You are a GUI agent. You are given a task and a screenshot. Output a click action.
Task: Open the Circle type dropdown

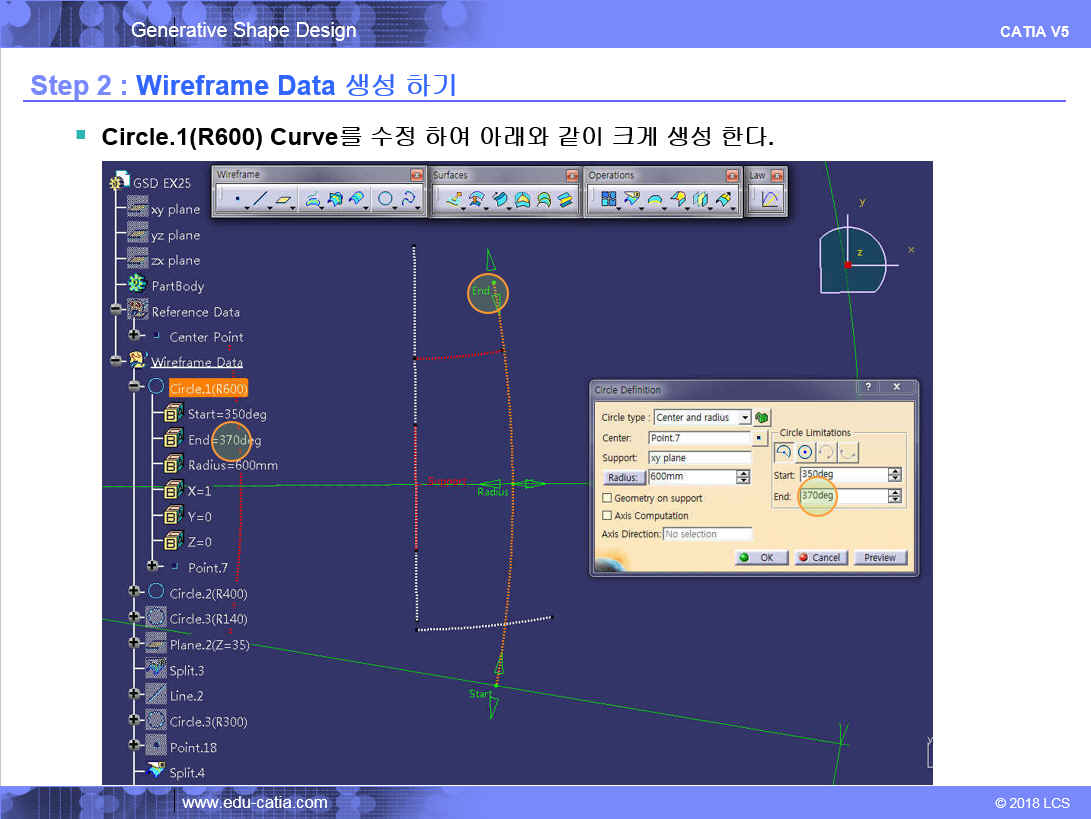pos(745,418)
